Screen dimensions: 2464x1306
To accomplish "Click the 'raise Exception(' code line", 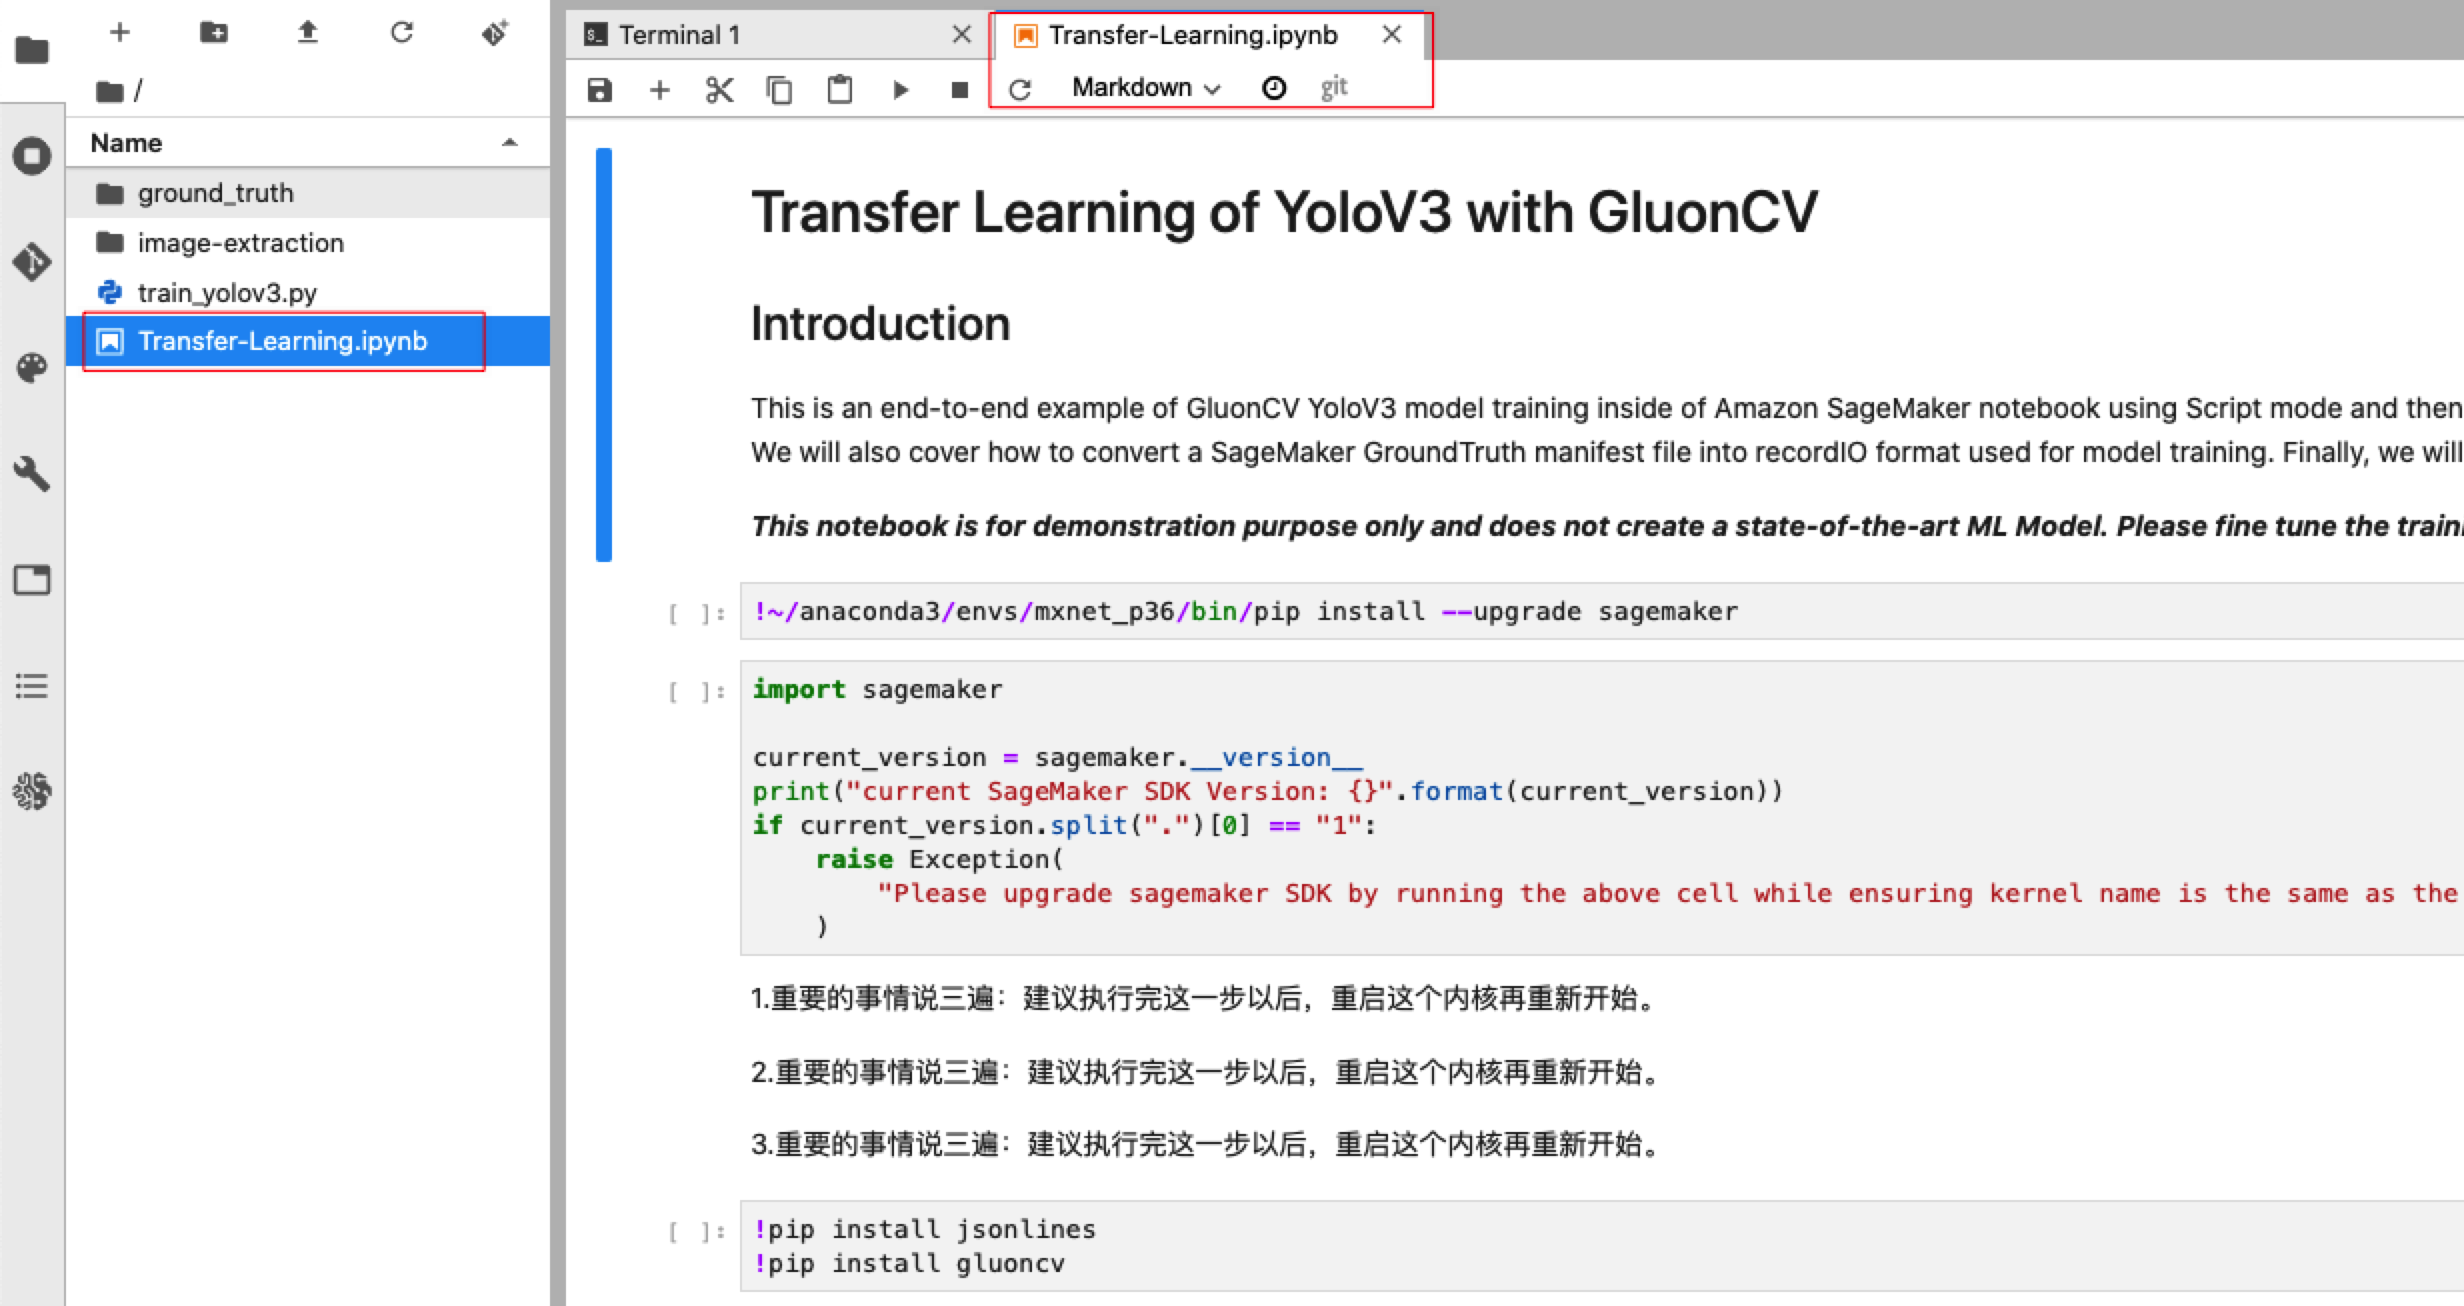I will (x=940, y=859).
